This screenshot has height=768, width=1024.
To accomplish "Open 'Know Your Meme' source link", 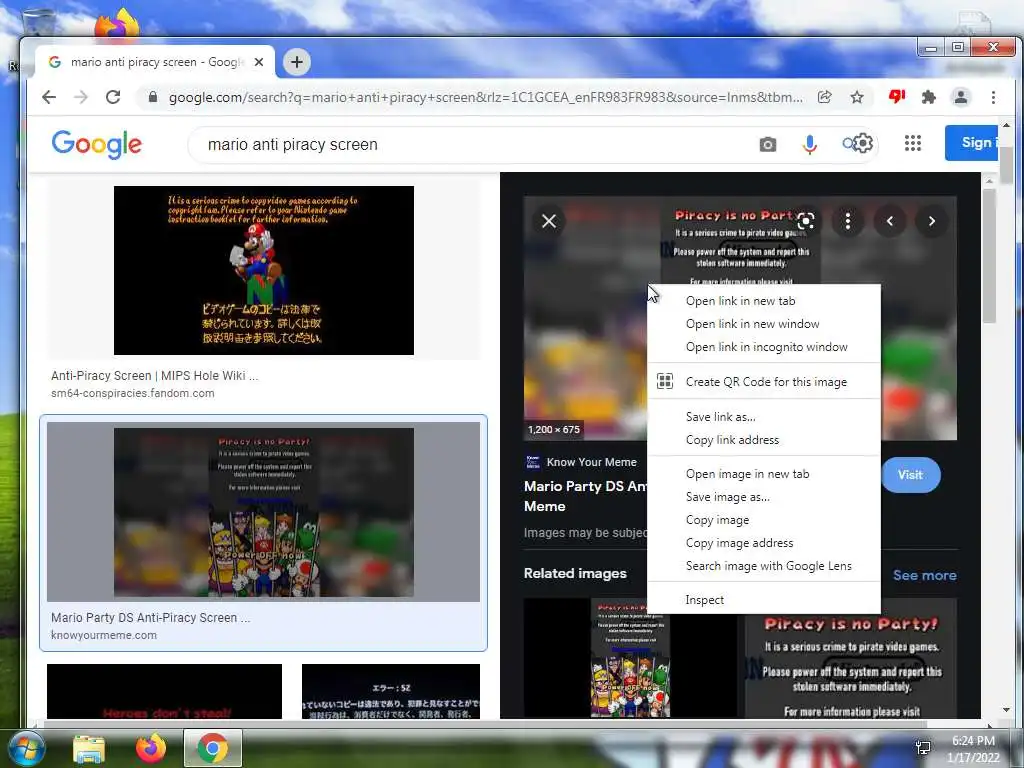I will (591, 462).
